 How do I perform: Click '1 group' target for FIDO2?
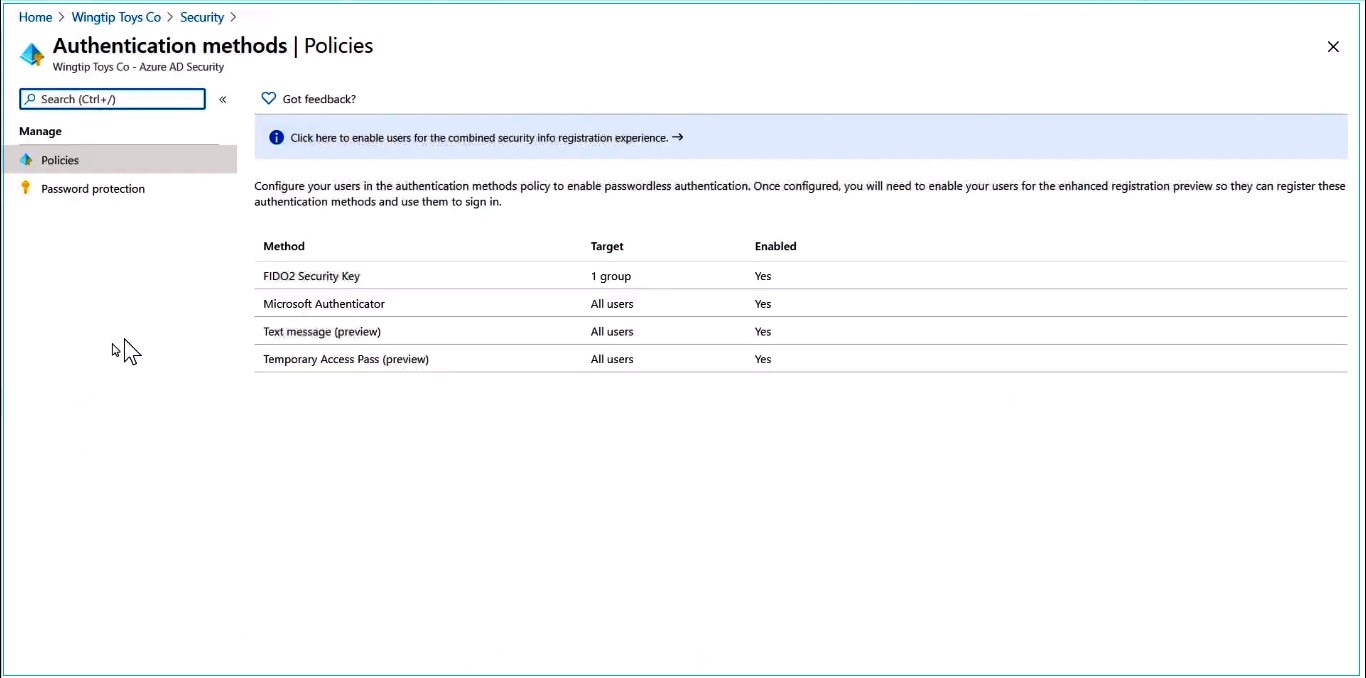611,276
